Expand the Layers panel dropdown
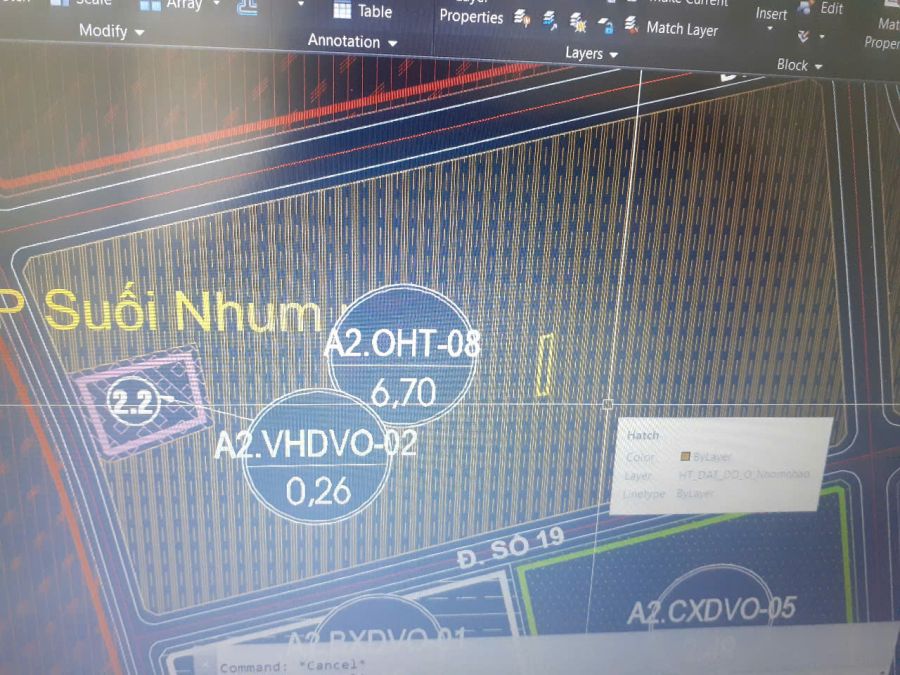 click(613, 54)
